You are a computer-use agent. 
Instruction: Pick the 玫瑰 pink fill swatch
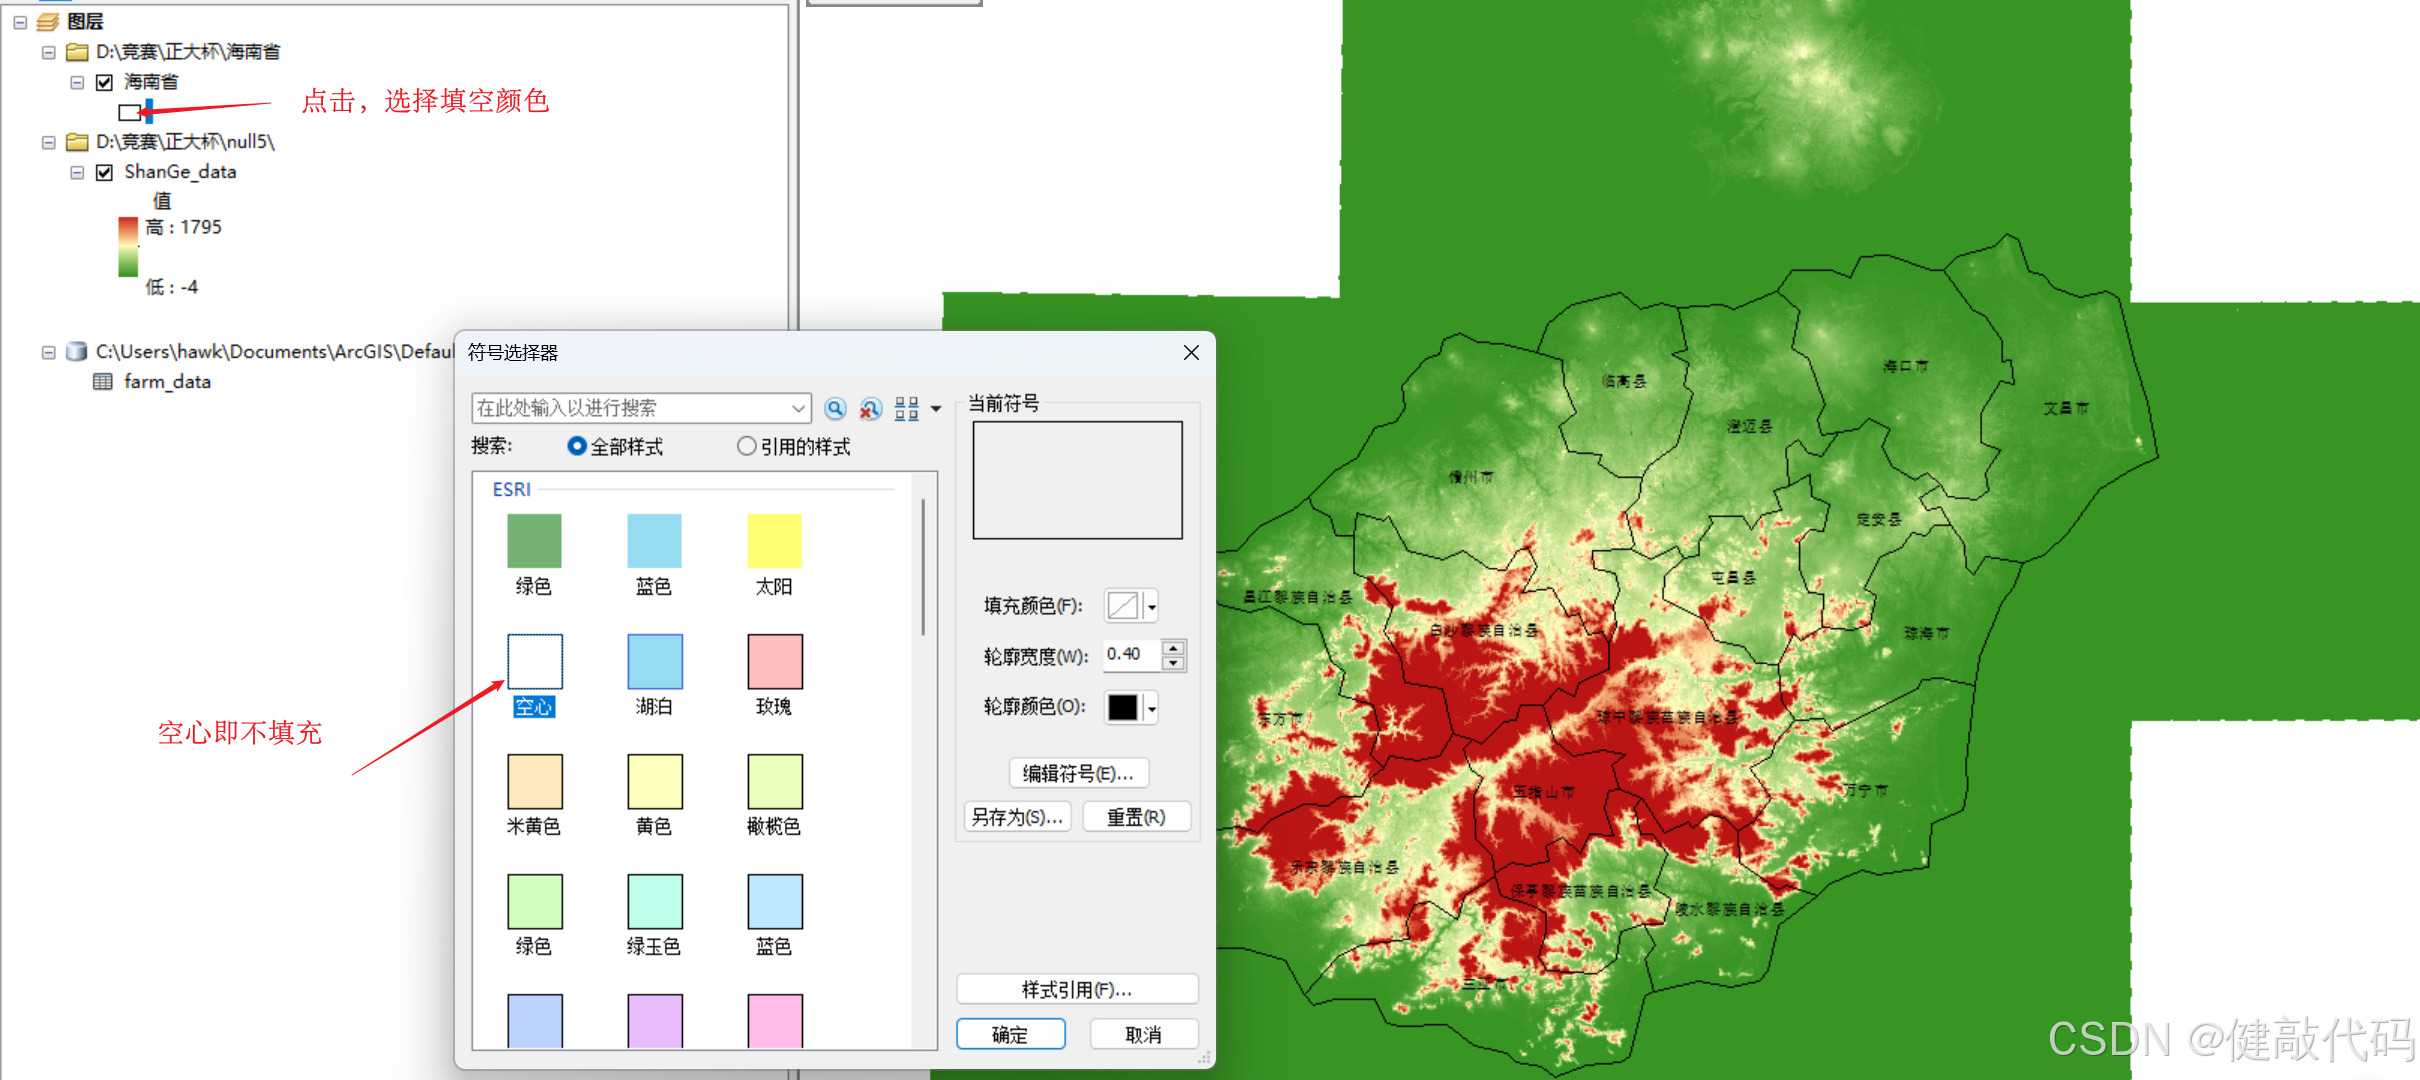tap(774, 662)
